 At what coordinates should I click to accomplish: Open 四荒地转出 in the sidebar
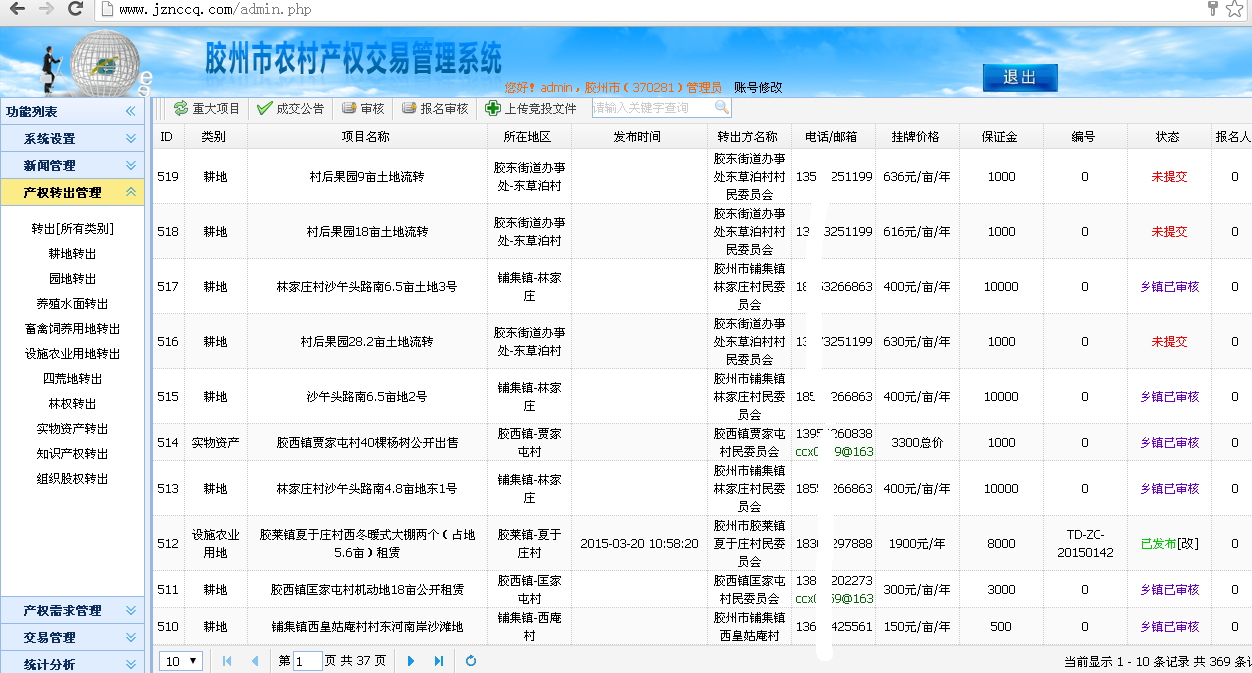coord(73,379)
